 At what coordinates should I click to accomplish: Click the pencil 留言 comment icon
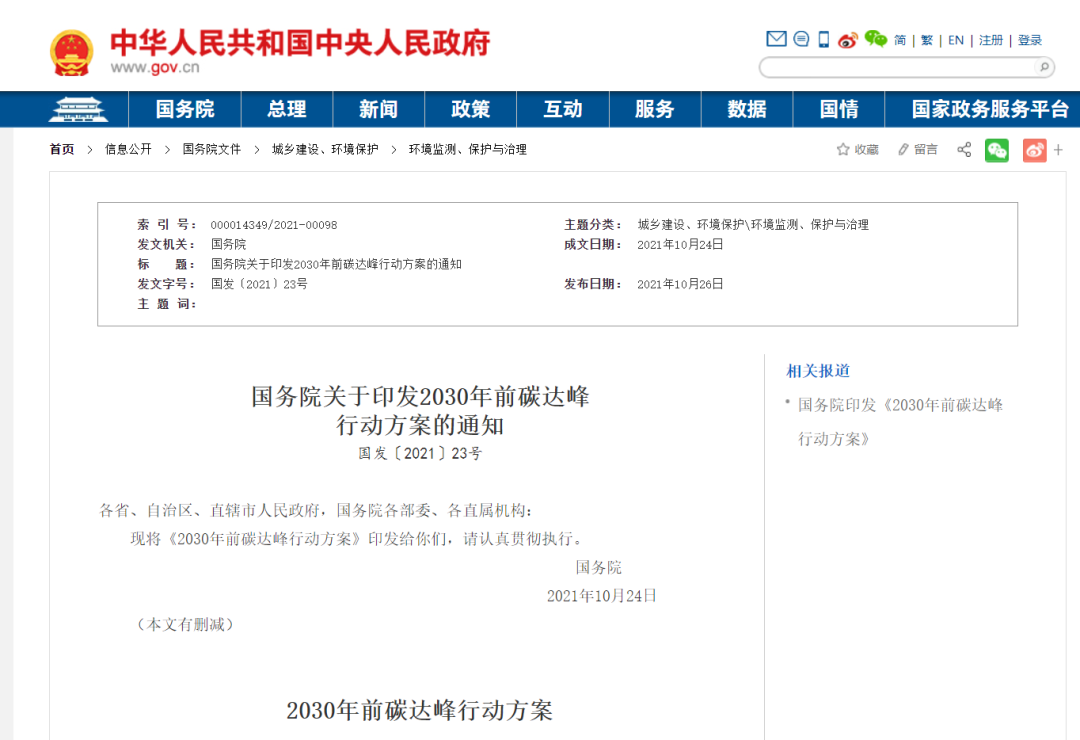[x=918, y=150]
